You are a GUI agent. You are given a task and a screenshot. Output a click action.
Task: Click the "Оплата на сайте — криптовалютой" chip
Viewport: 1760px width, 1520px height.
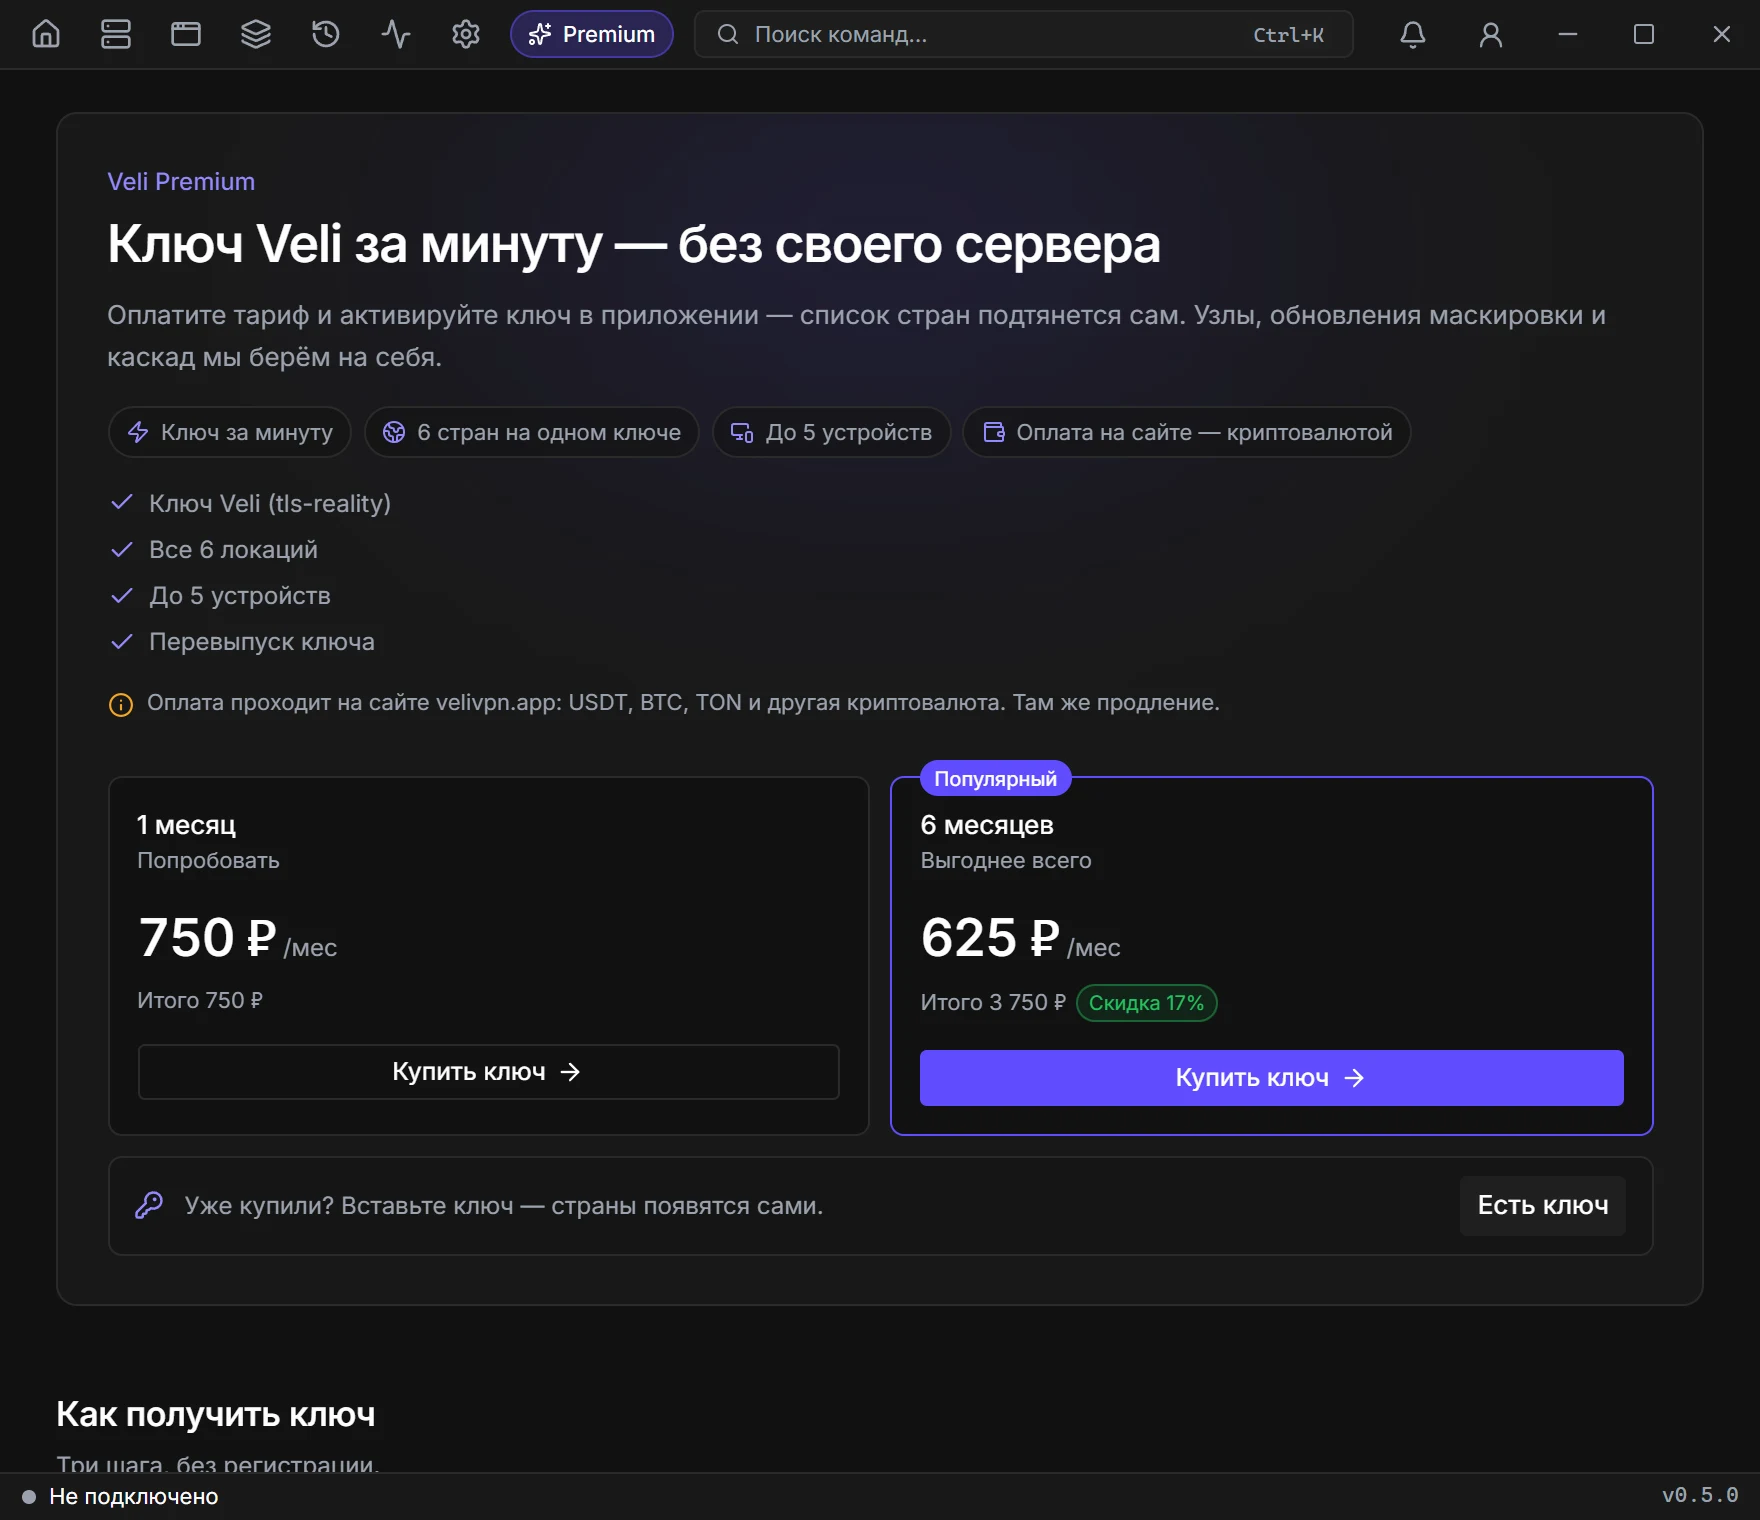tap(1187, 432)
